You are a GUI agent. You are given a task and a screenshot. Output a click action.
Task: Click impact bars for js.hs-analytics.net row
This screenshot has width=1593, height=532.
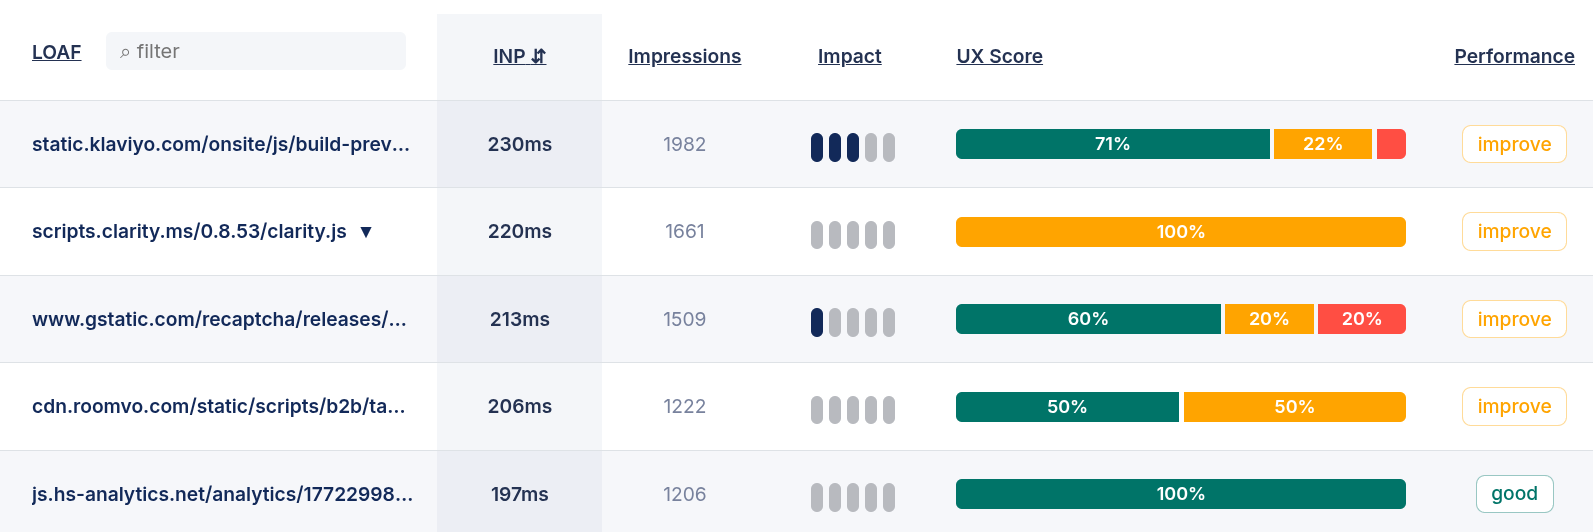pos(852,497)
